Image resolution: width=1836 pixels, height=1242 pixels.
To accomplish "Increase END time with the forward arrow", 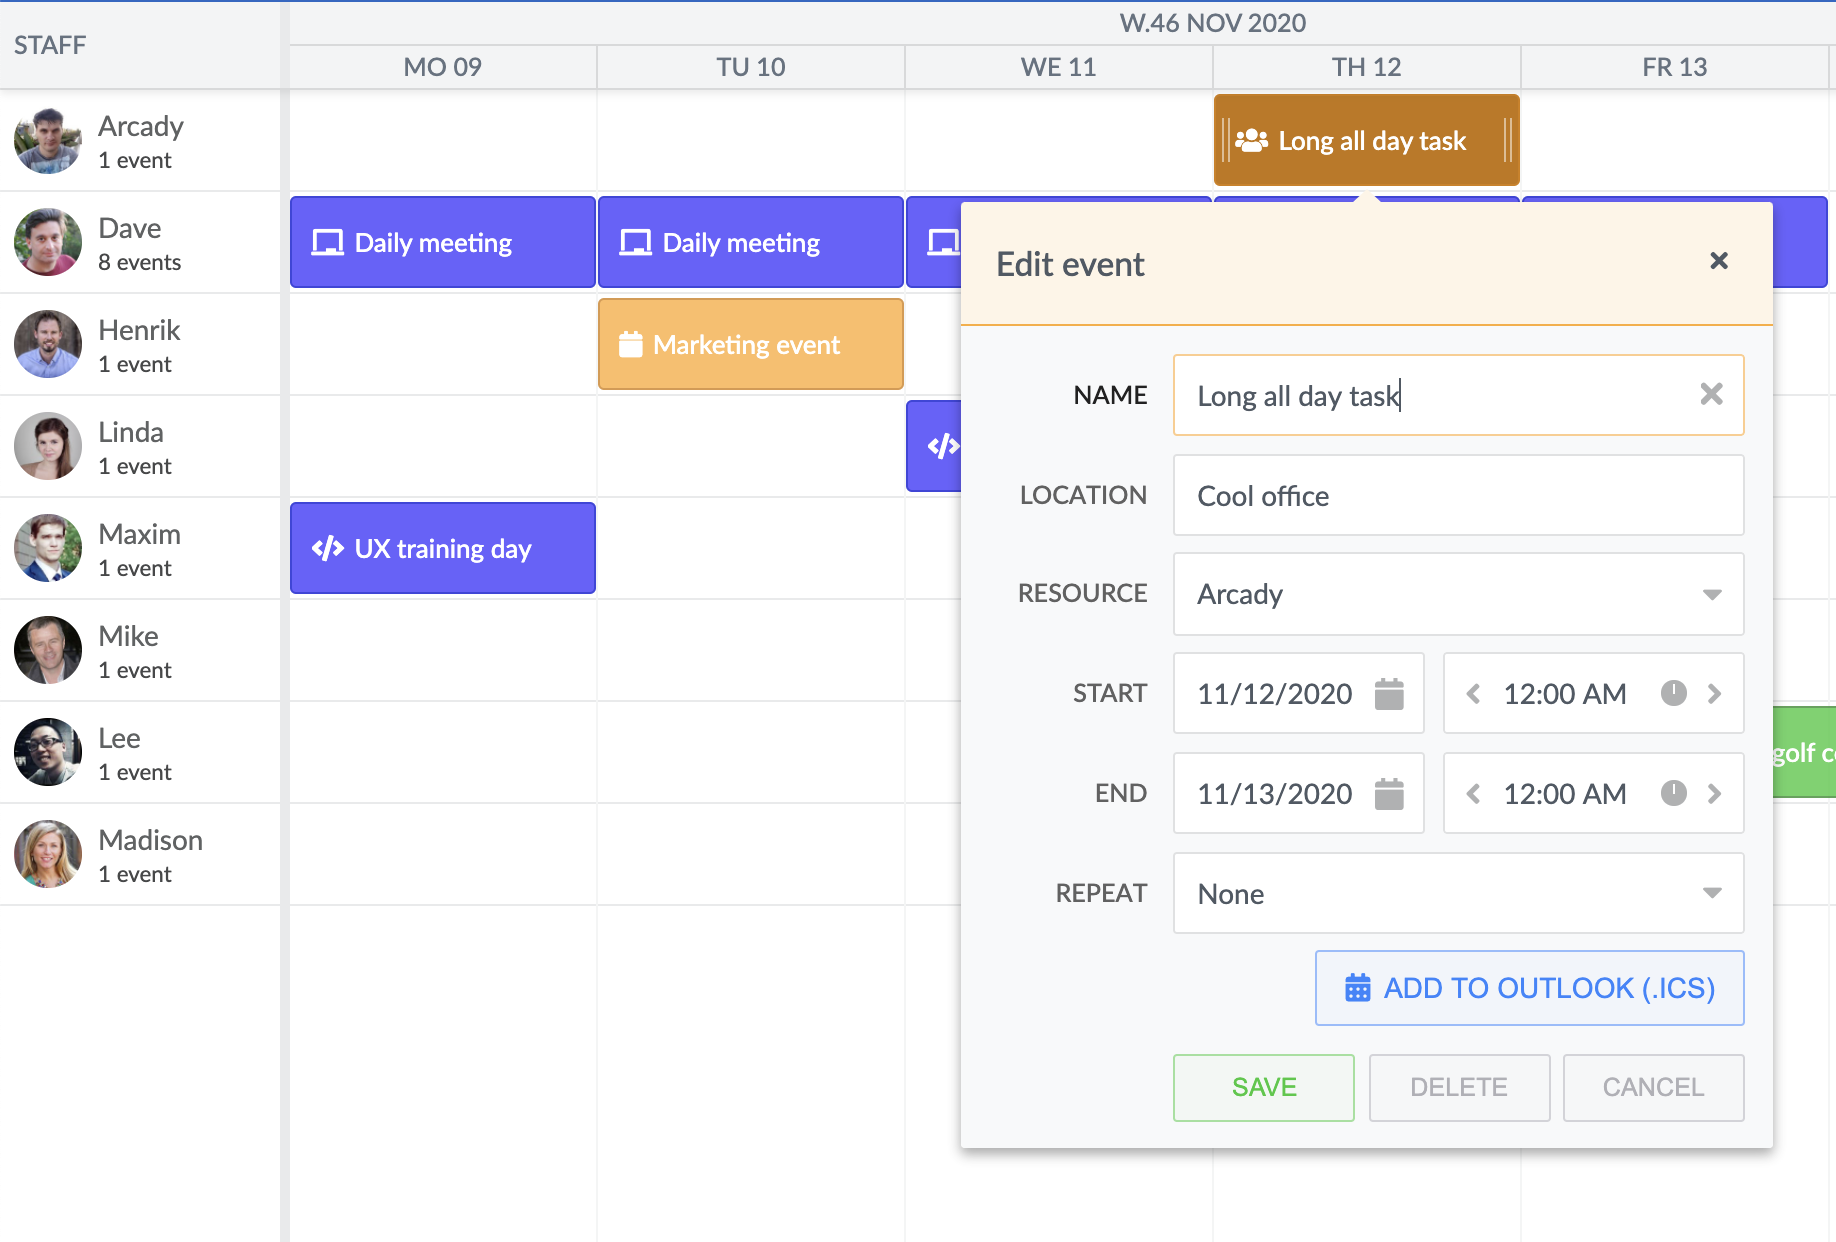I will (x=1714, y=793).
